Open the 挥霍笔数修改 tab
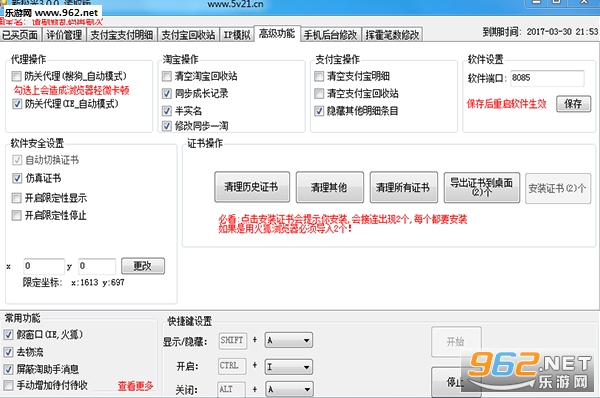The image size is (600, 398). click(392, 35)
